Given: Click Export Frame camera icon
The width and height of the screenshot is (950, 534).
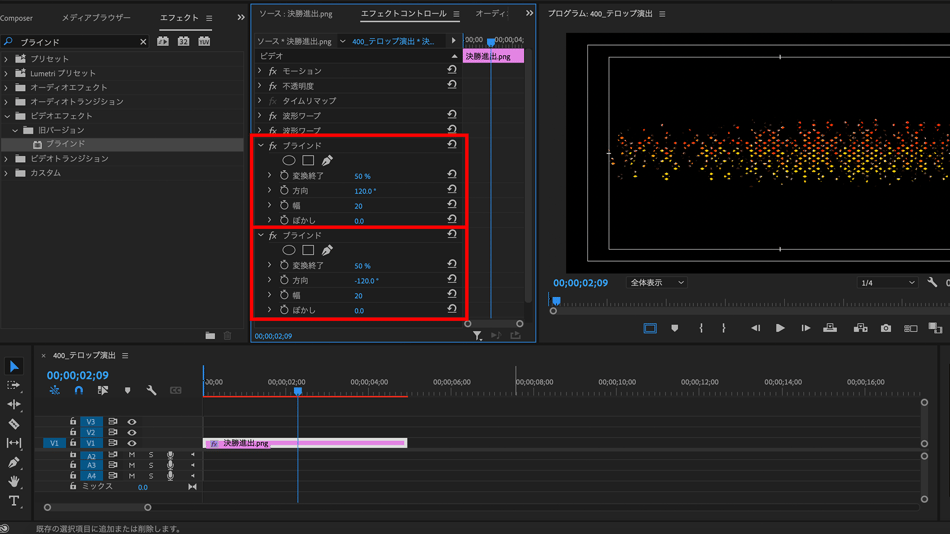Looking at the screenshot, I should tap(886, 328).
